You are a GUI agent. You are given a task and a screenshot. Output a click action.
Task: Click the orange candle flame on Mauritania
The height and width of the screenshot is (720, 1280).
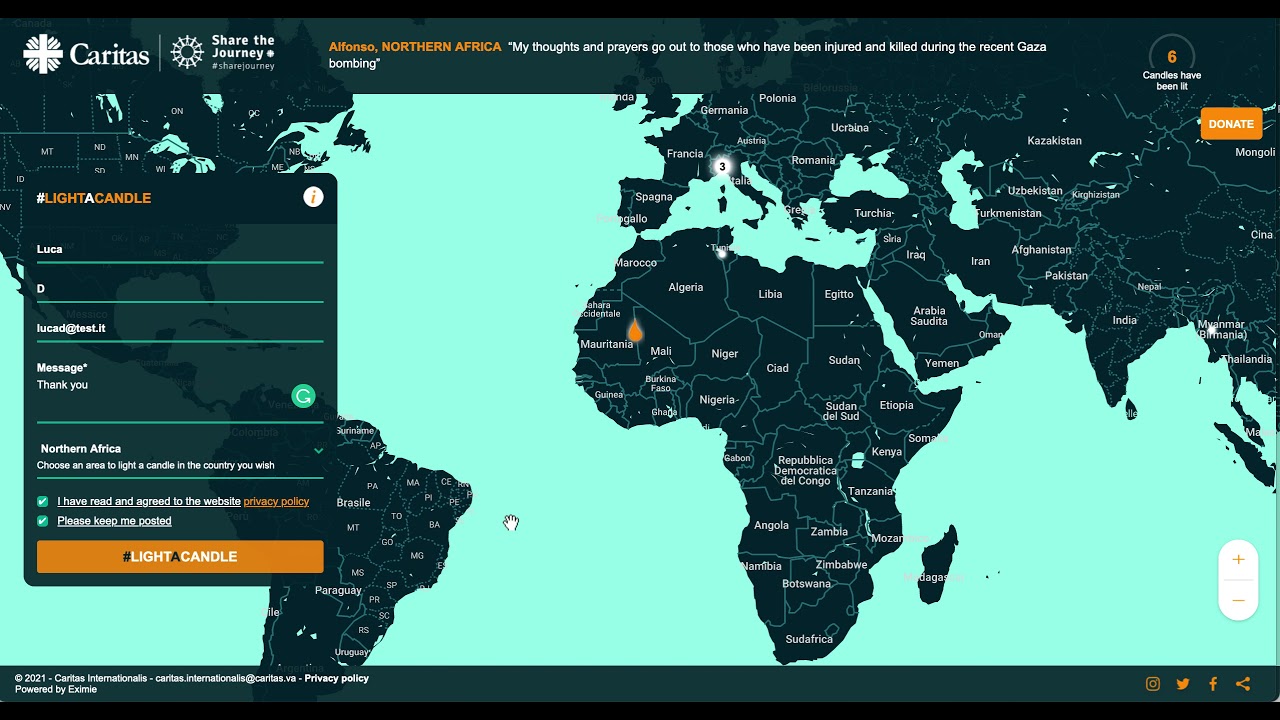(x=634, y=331)
